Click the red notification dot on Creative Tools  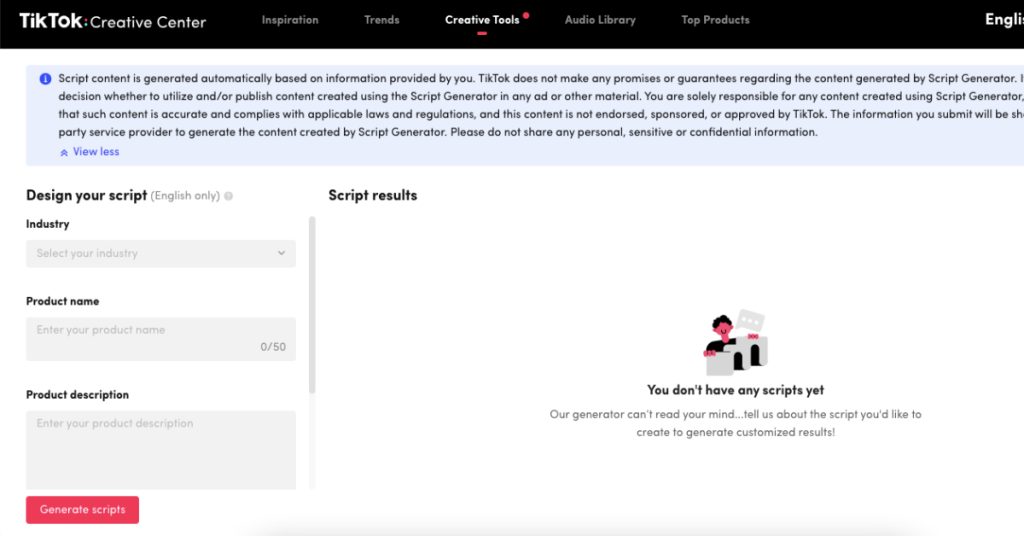(526, 15)
